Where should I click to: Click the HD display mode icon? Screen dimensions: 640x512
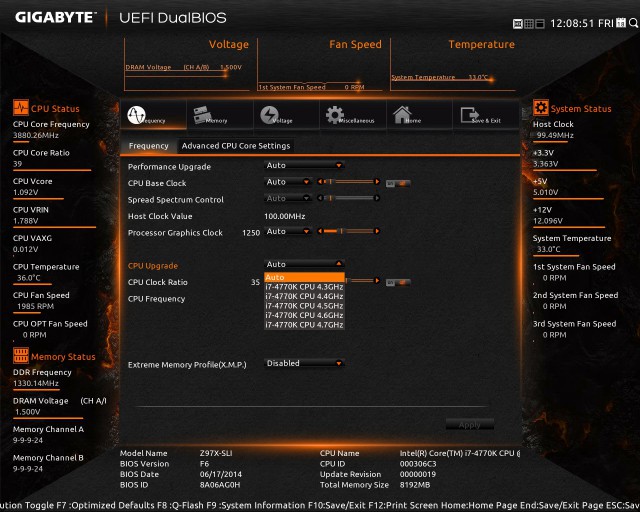click(x=518, y=24)
